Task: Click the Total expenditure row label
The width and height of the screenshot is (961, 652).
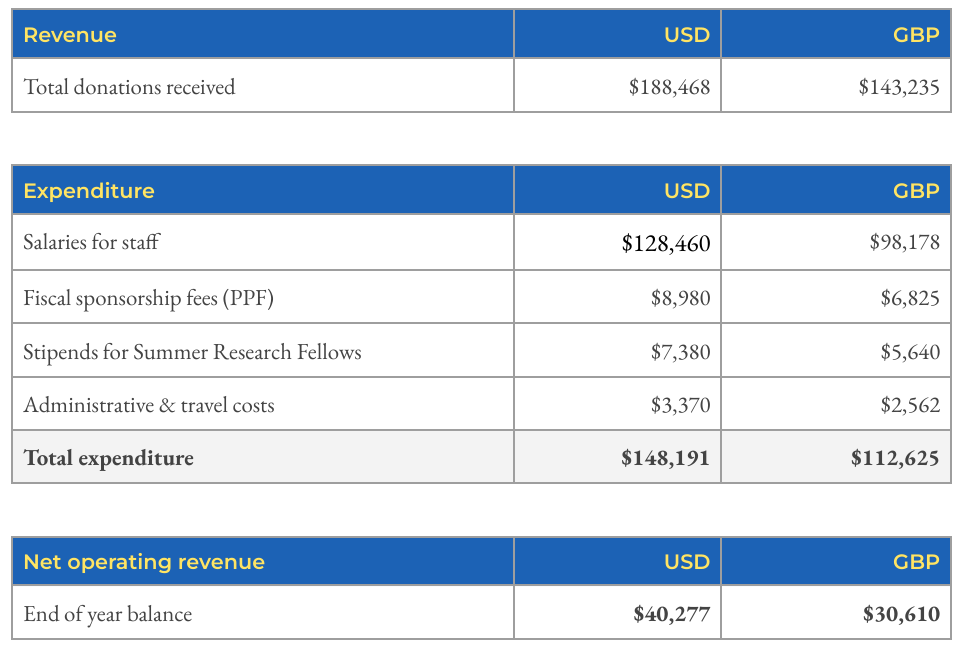Action: [108, 458]
